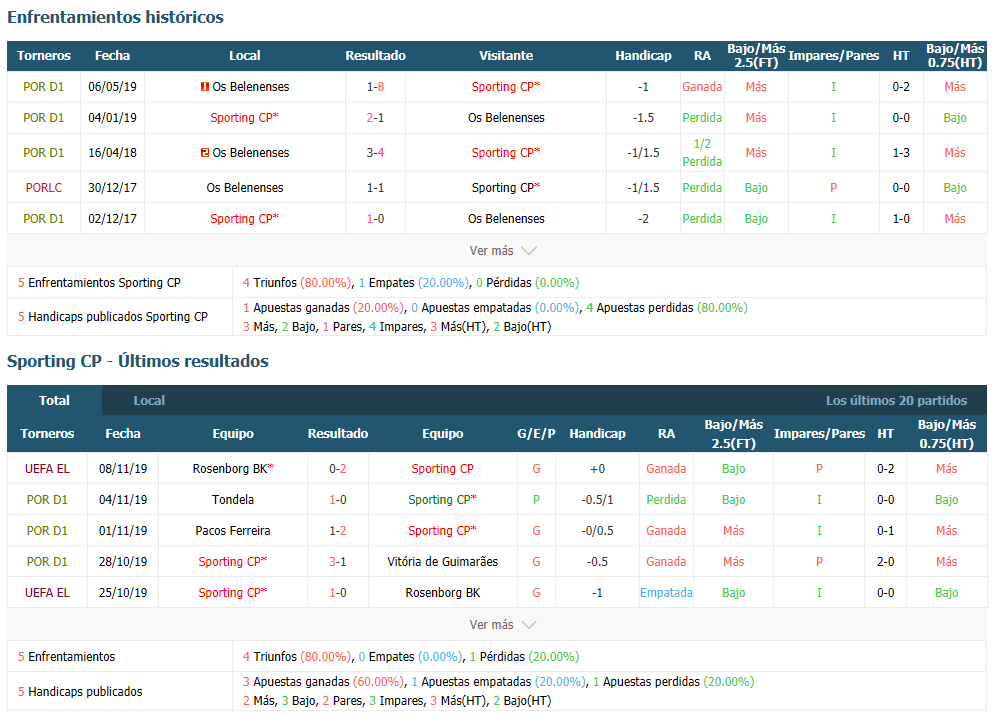Switch to the Total tab

pos(54,400)
